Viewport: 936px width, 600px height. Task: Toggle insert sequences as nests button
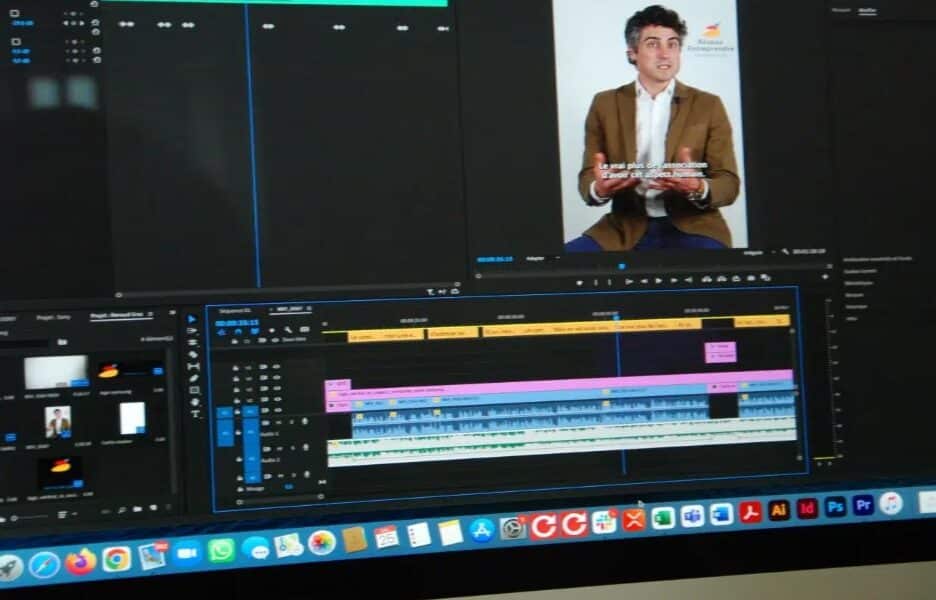point(221,332)
